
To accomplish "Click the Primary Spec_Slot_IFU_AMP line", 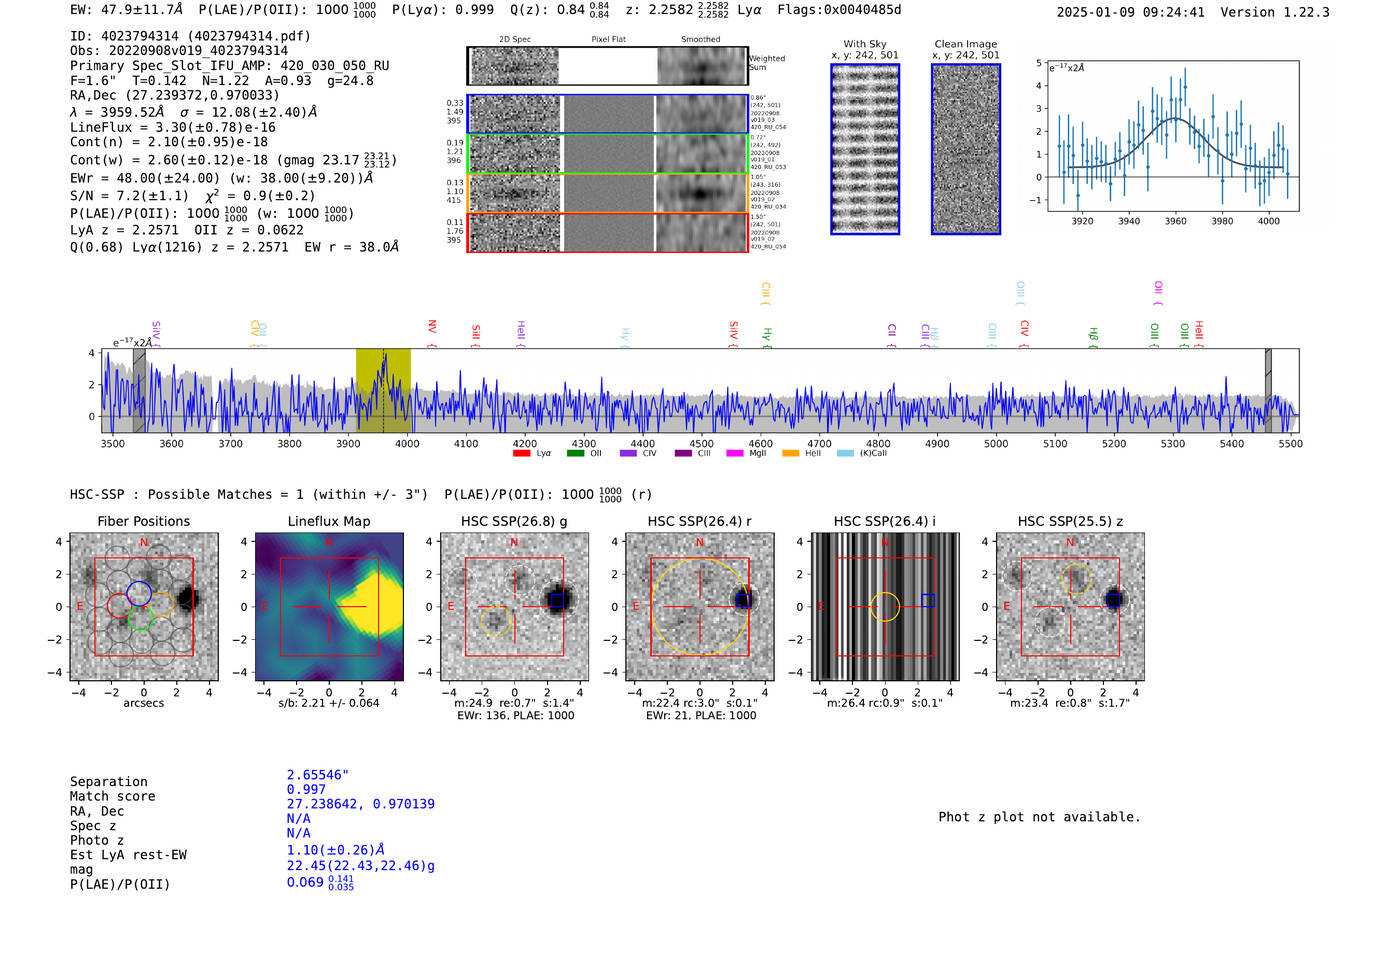I will [x=230, y=66].
